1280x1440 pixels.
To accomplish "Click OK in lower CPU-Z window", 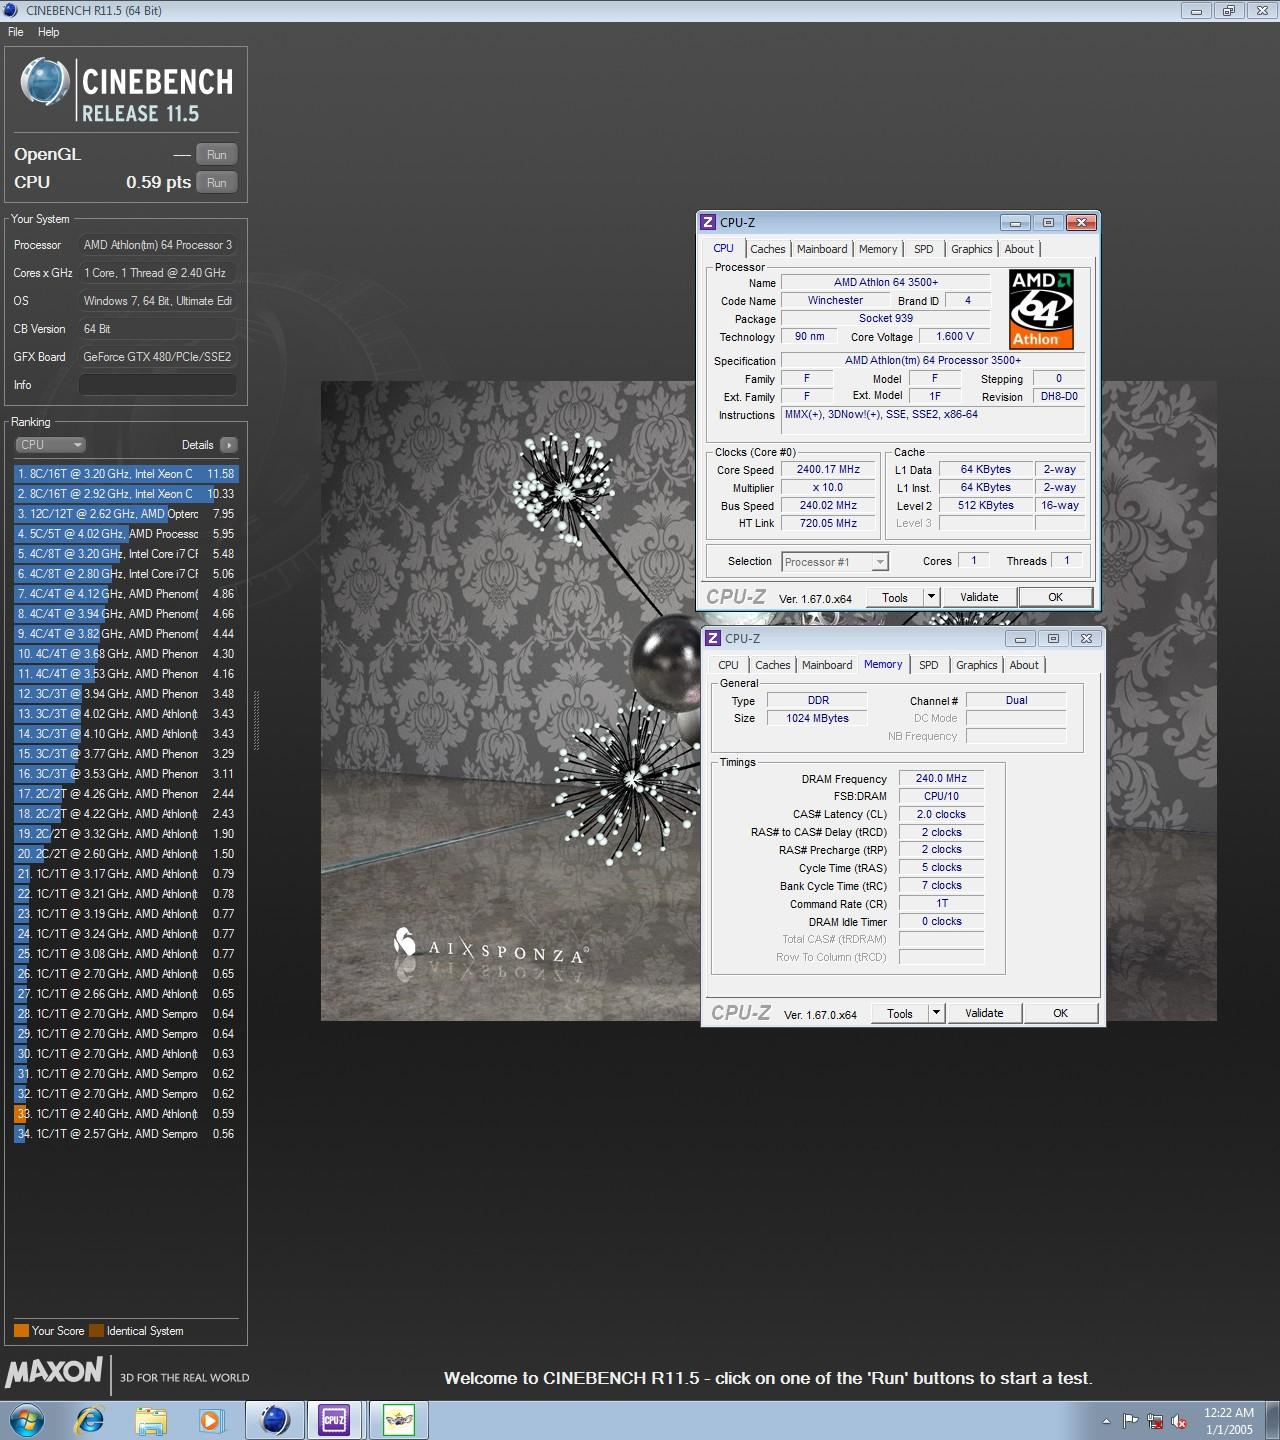I will click(1060, 1013).
